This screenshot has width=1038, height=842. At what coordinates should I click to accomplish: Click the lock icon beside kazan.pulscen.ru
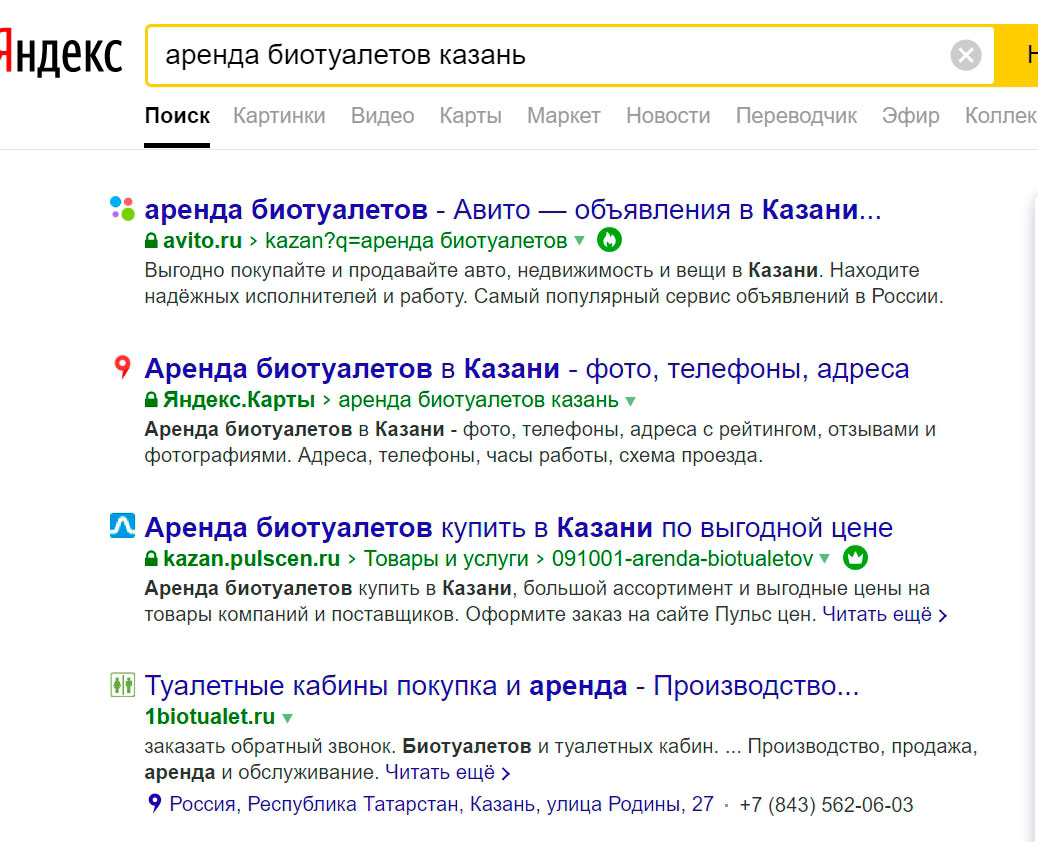point(152,558)
